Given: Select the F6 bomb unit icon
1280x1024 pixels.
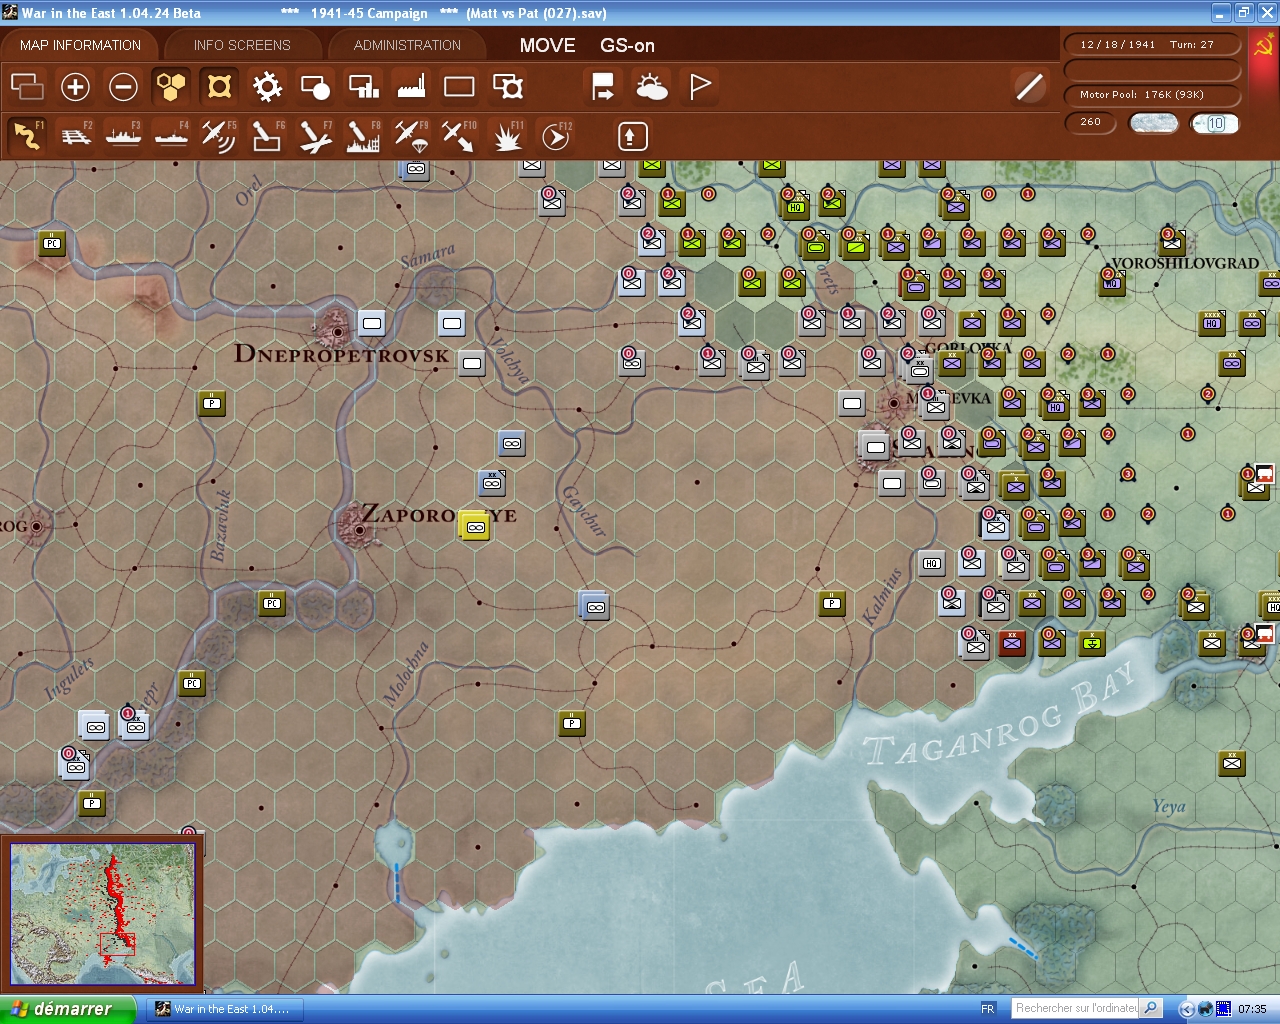Looking at the screenshot, I should [267, 136].
